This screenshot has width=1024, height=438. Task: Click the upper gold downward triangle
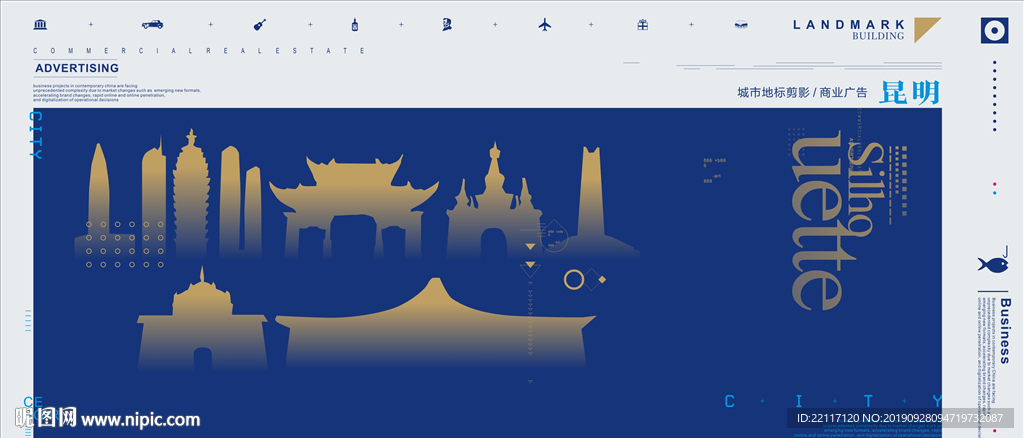click(530, 247)
